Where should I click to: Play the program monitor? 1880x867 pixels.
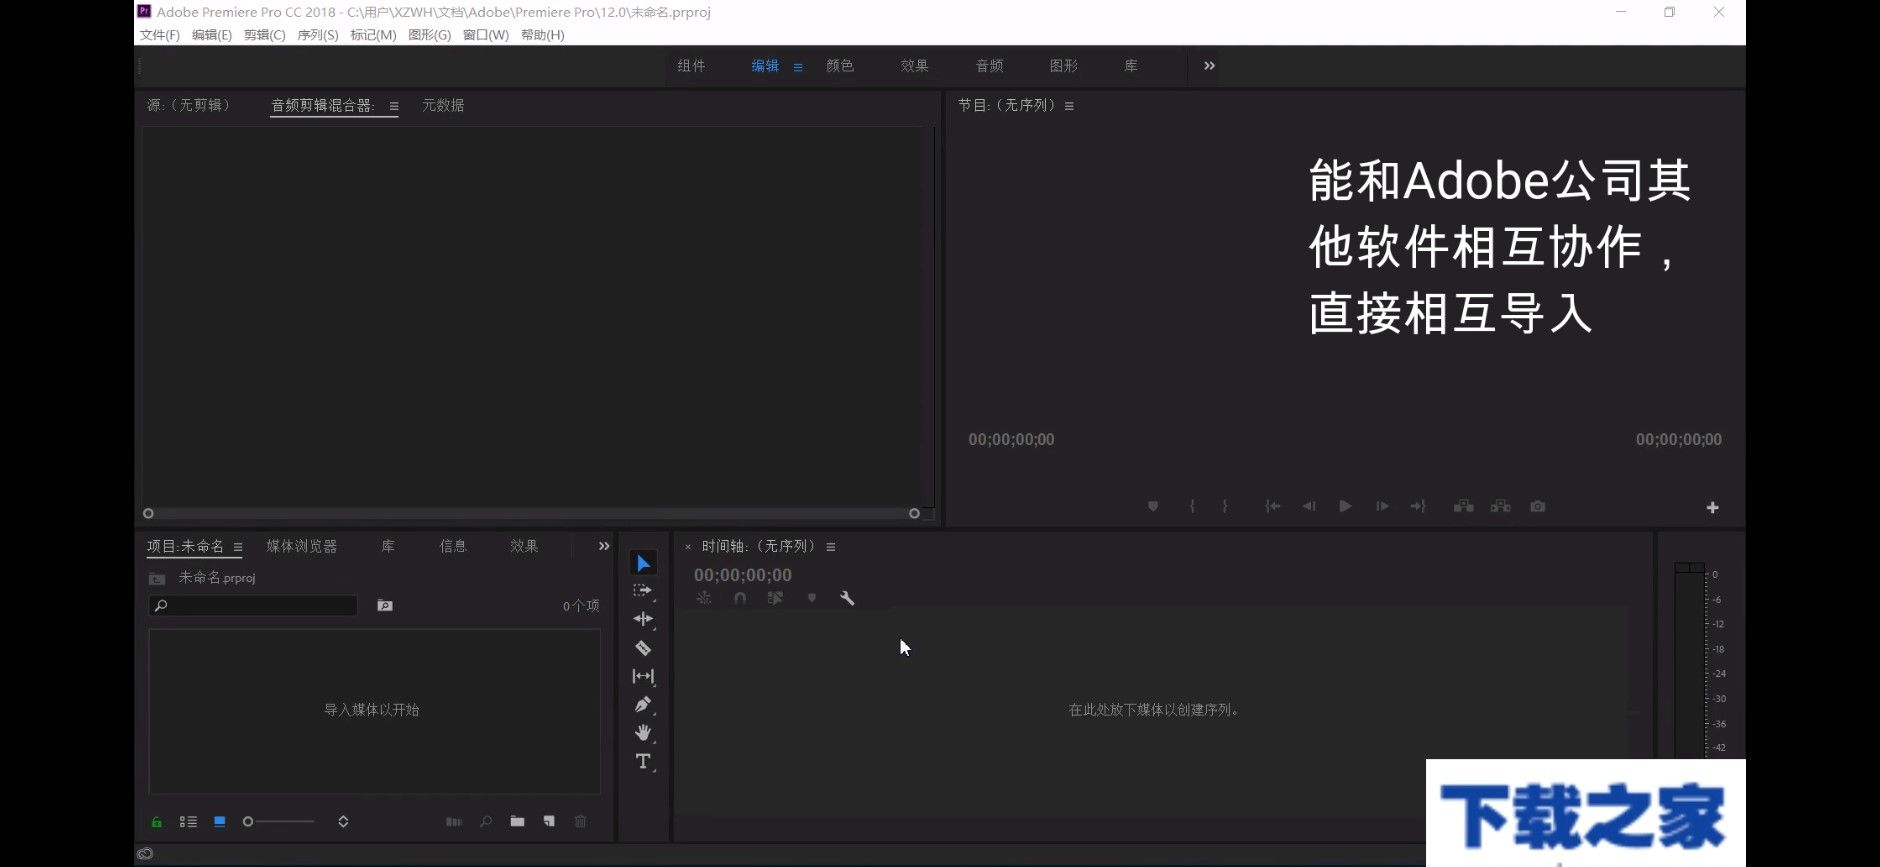tap(1346, 507)
